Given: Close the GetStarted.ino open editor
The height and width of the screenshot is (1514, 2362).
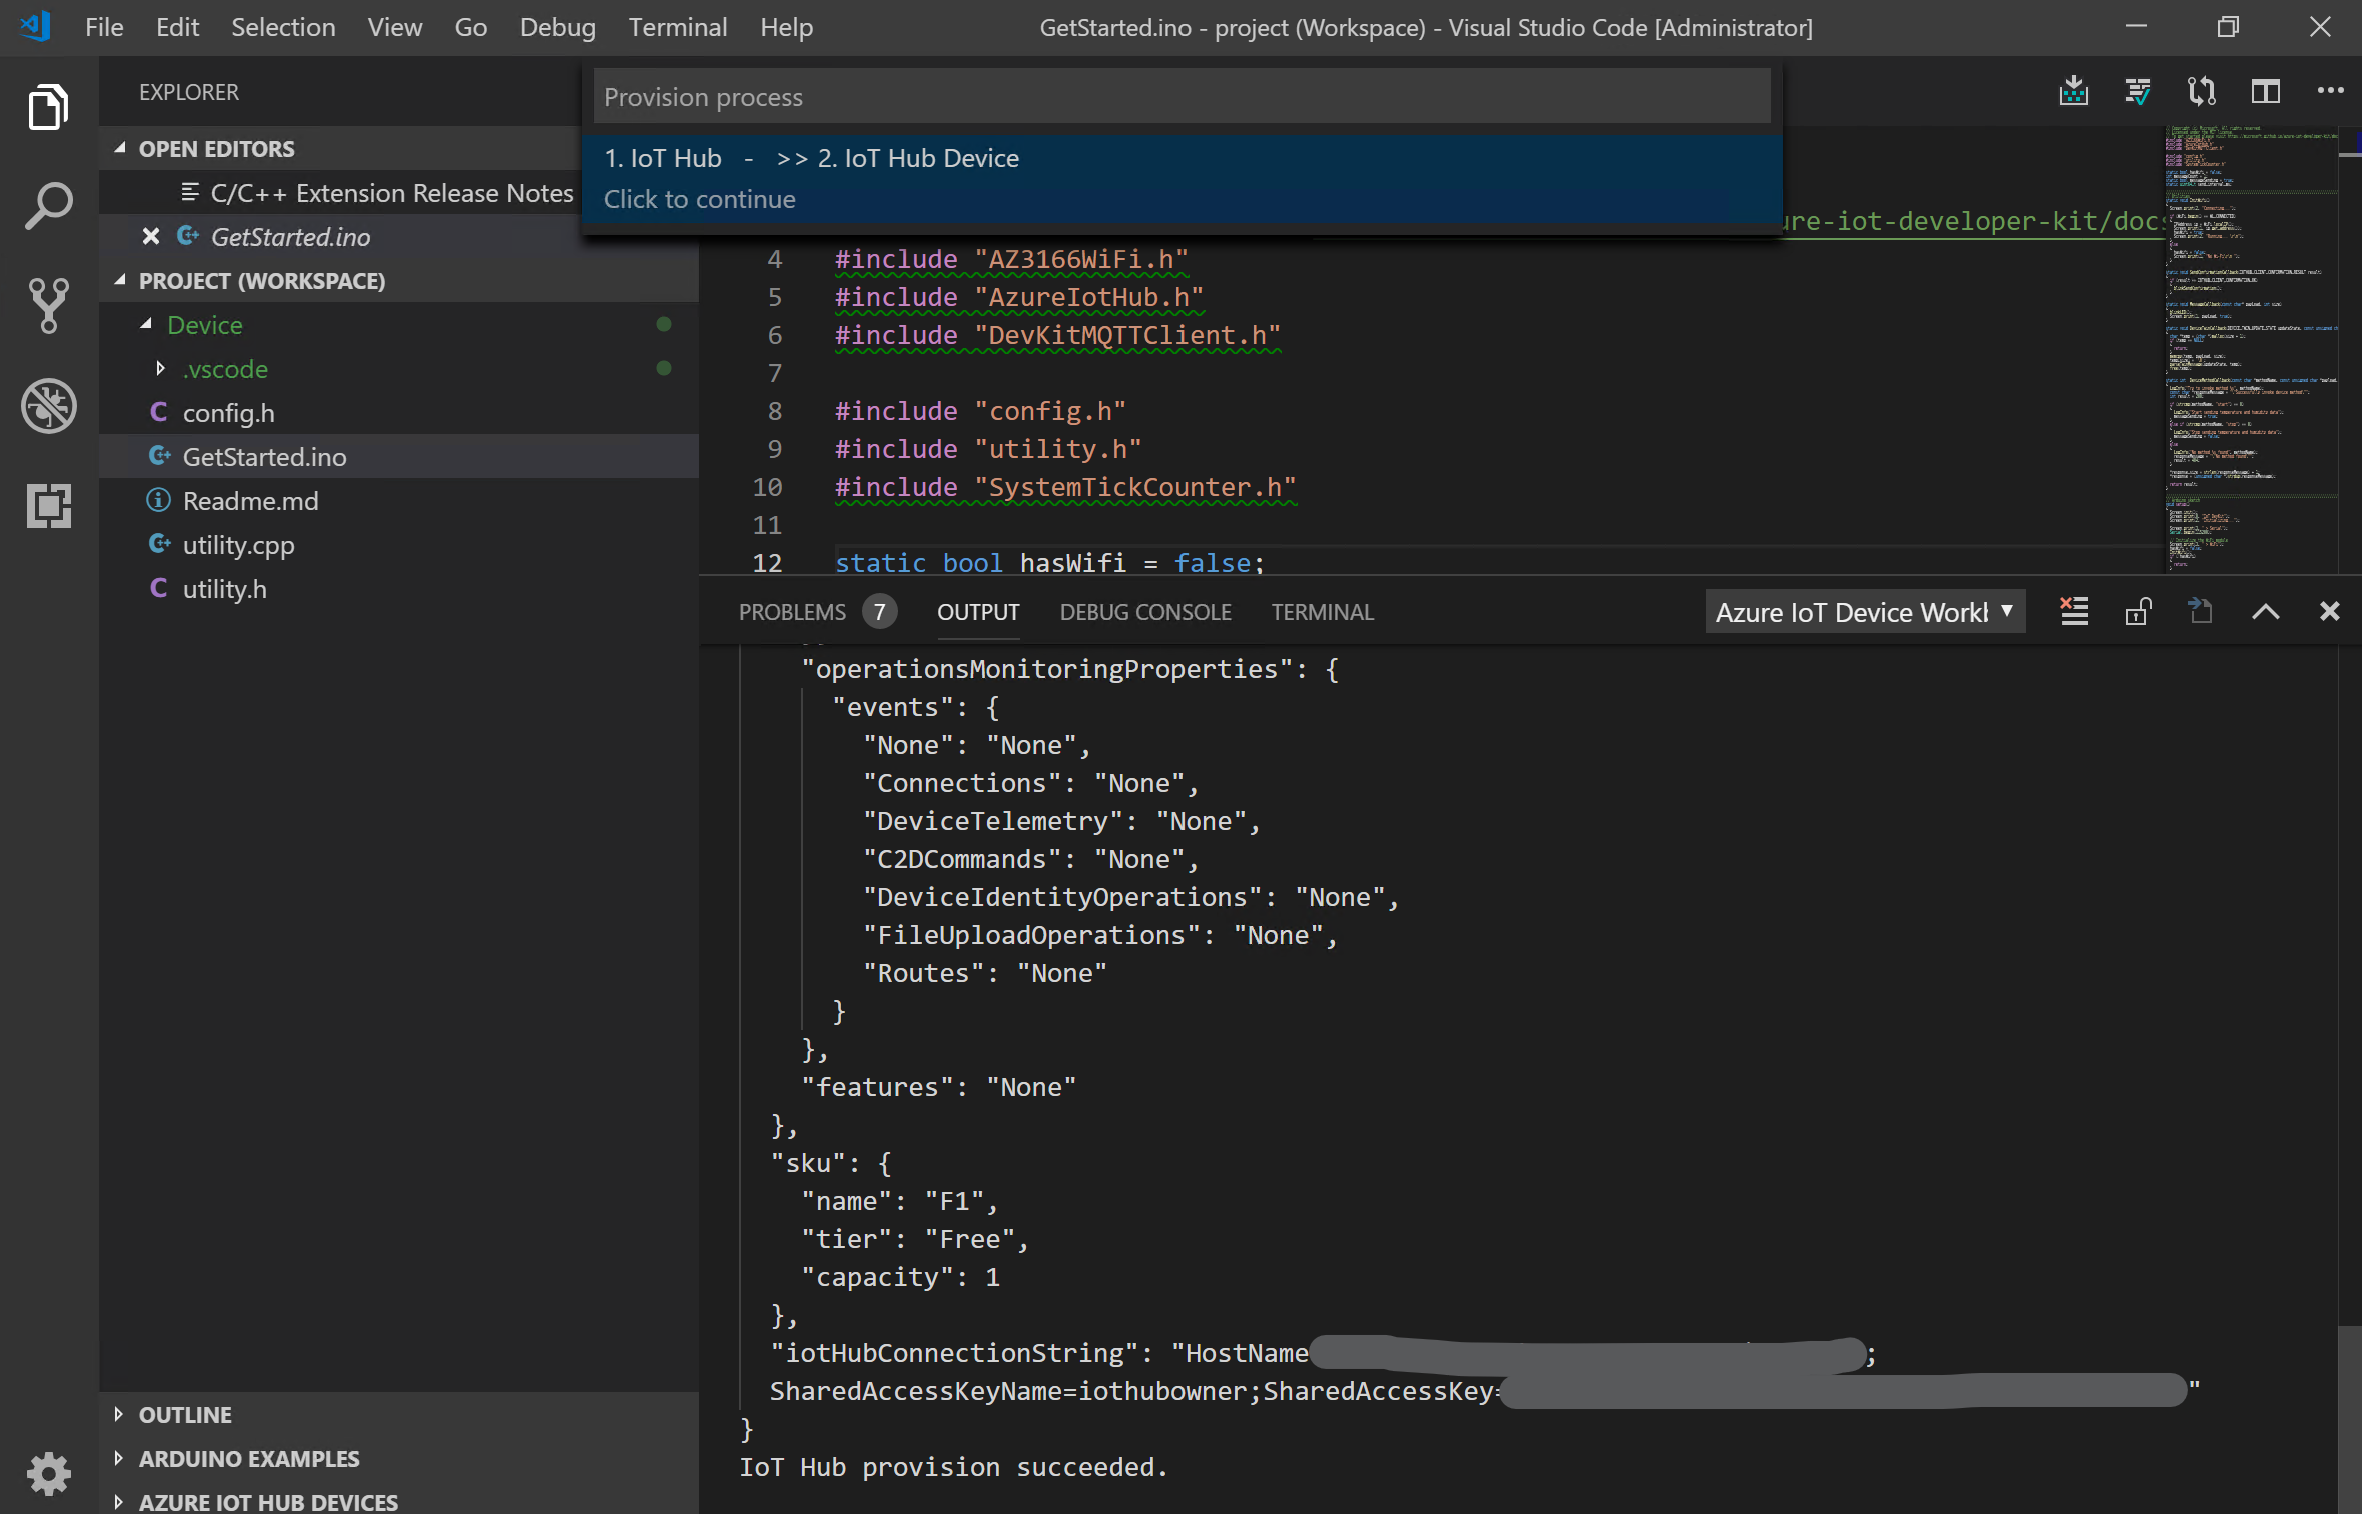Looking at the screenshot, I should coord(151,237).
